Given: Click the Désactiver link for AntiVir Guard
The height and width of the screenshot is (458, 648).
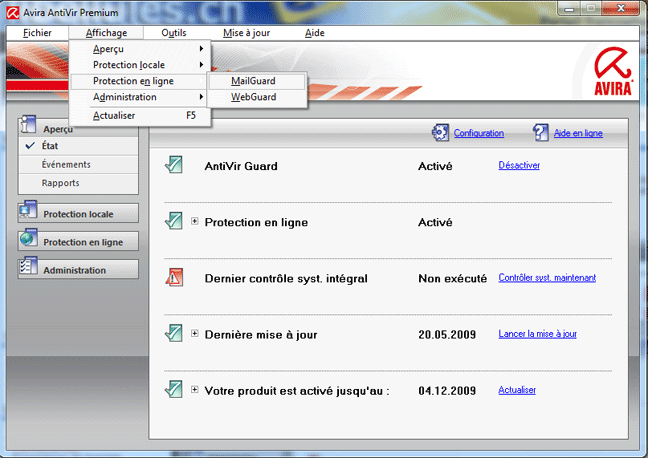Looking at the screenshot, I should [x=519, y=165].
